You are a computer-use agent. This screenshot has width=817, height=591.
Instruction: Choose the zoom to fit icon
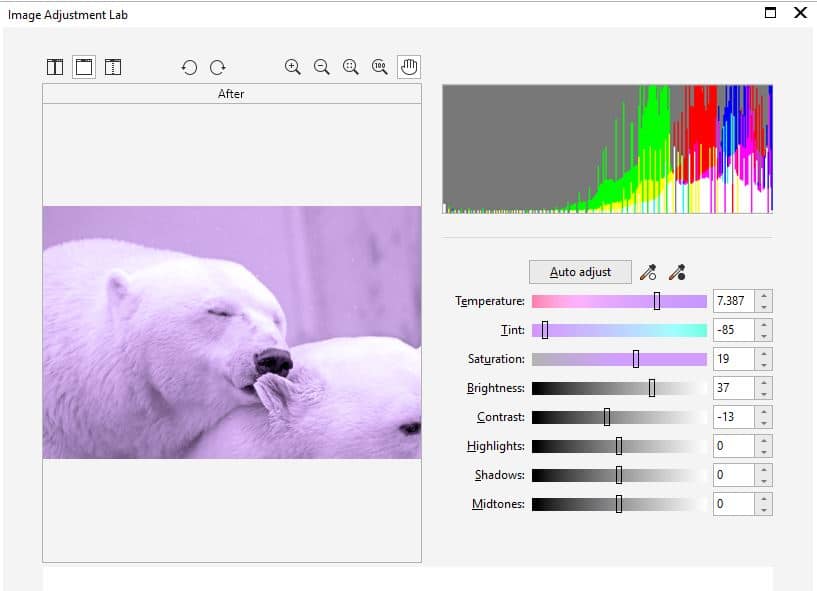(x=351, y=67)
